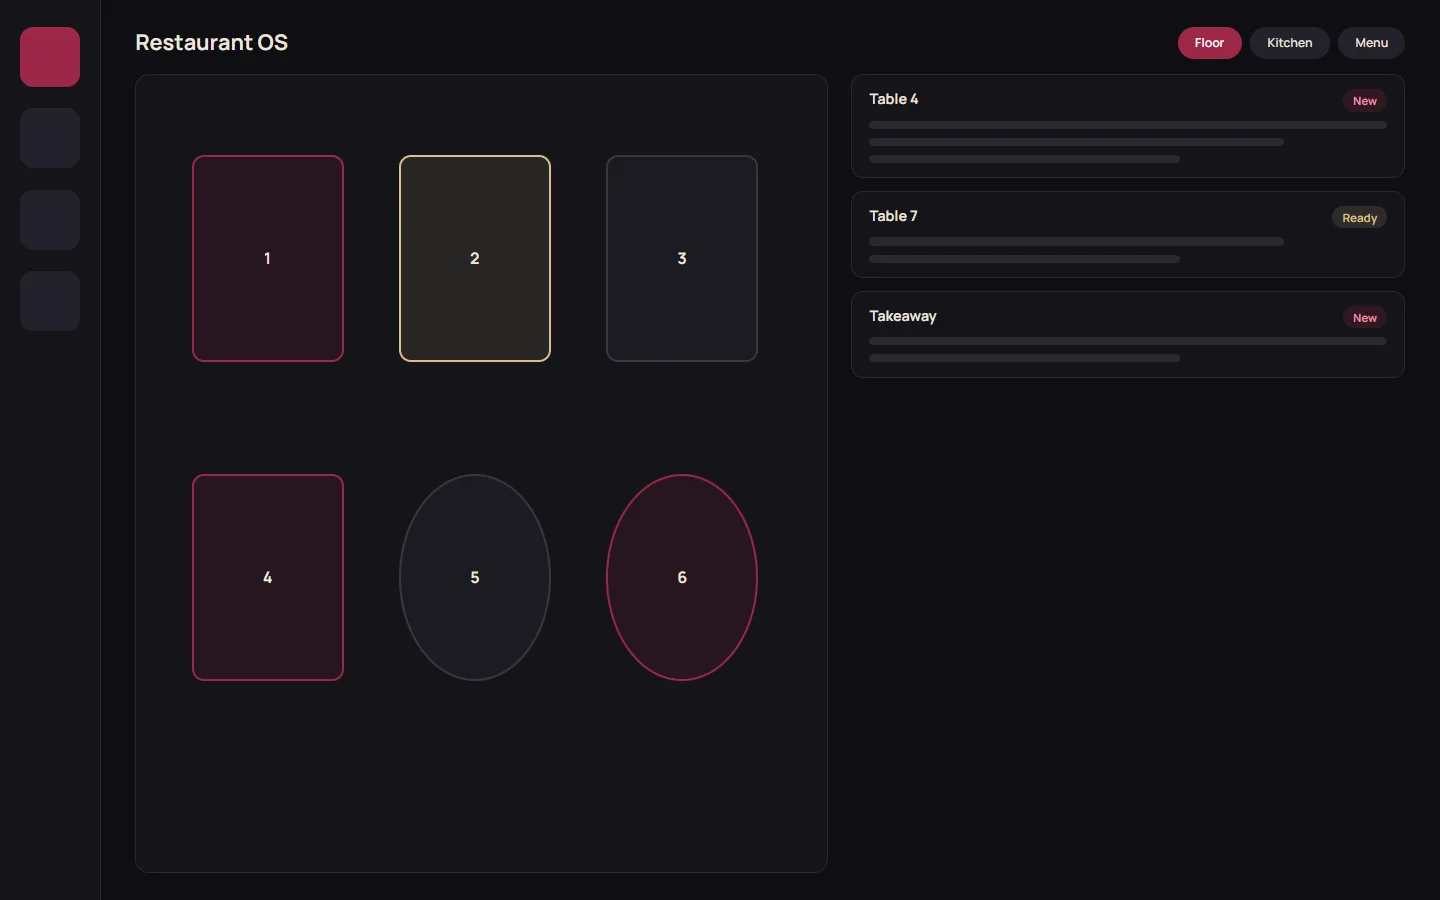Open the Table 7 order card
The width and height of the screenshot is (1440, 900).
point(1128,234)
